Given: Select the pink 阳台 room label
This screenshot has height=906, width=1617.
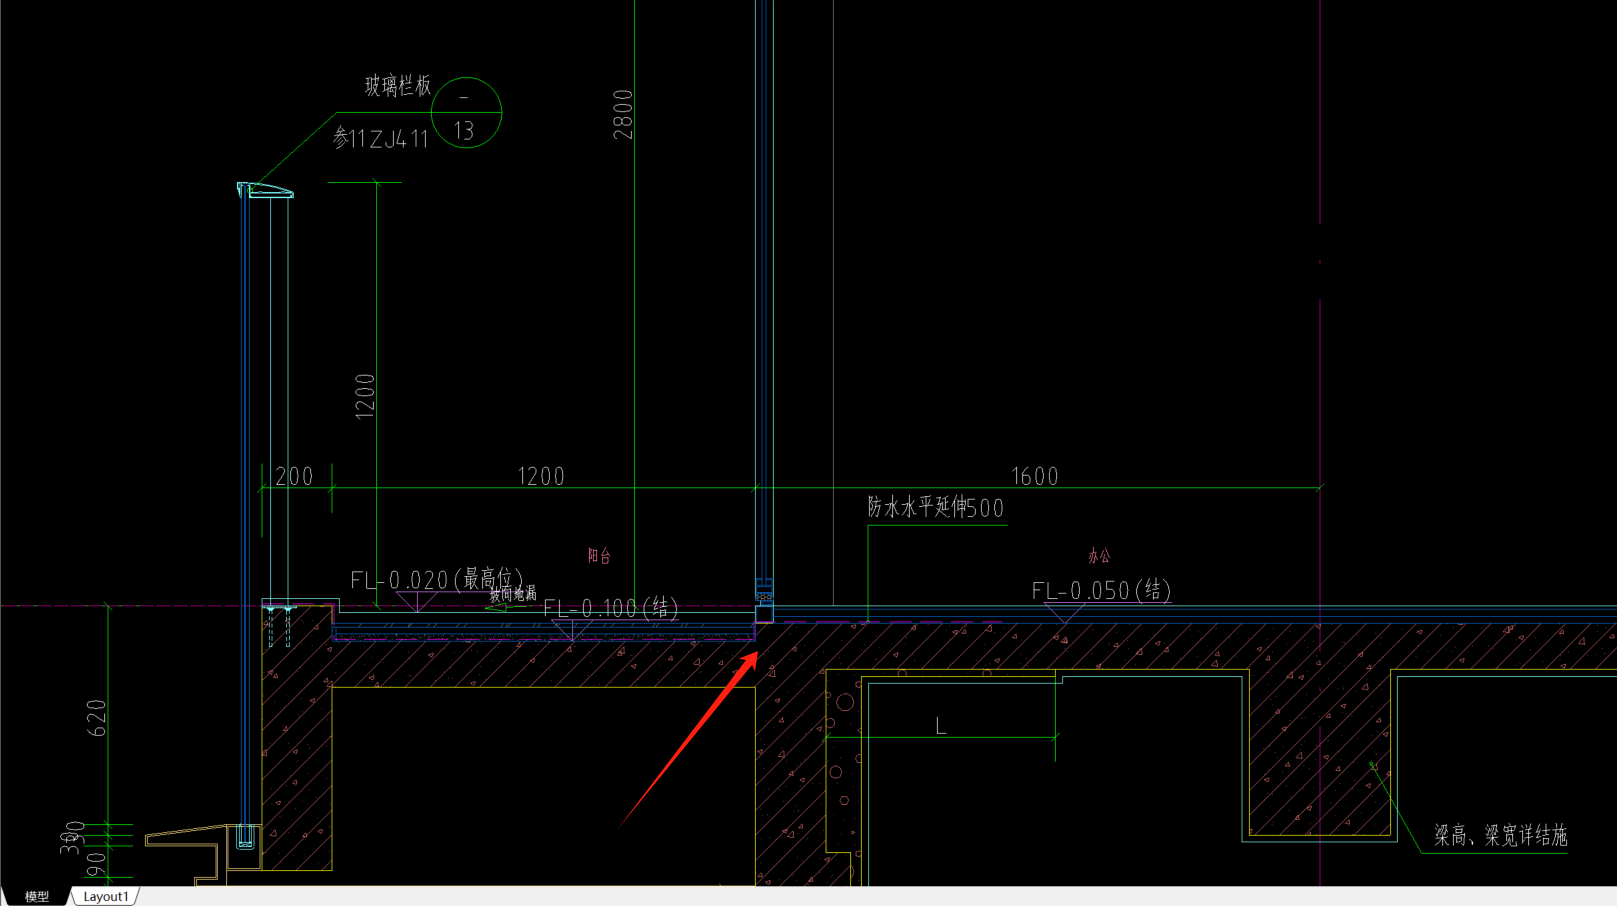Looking at the screenshot, I should point(599,556).
